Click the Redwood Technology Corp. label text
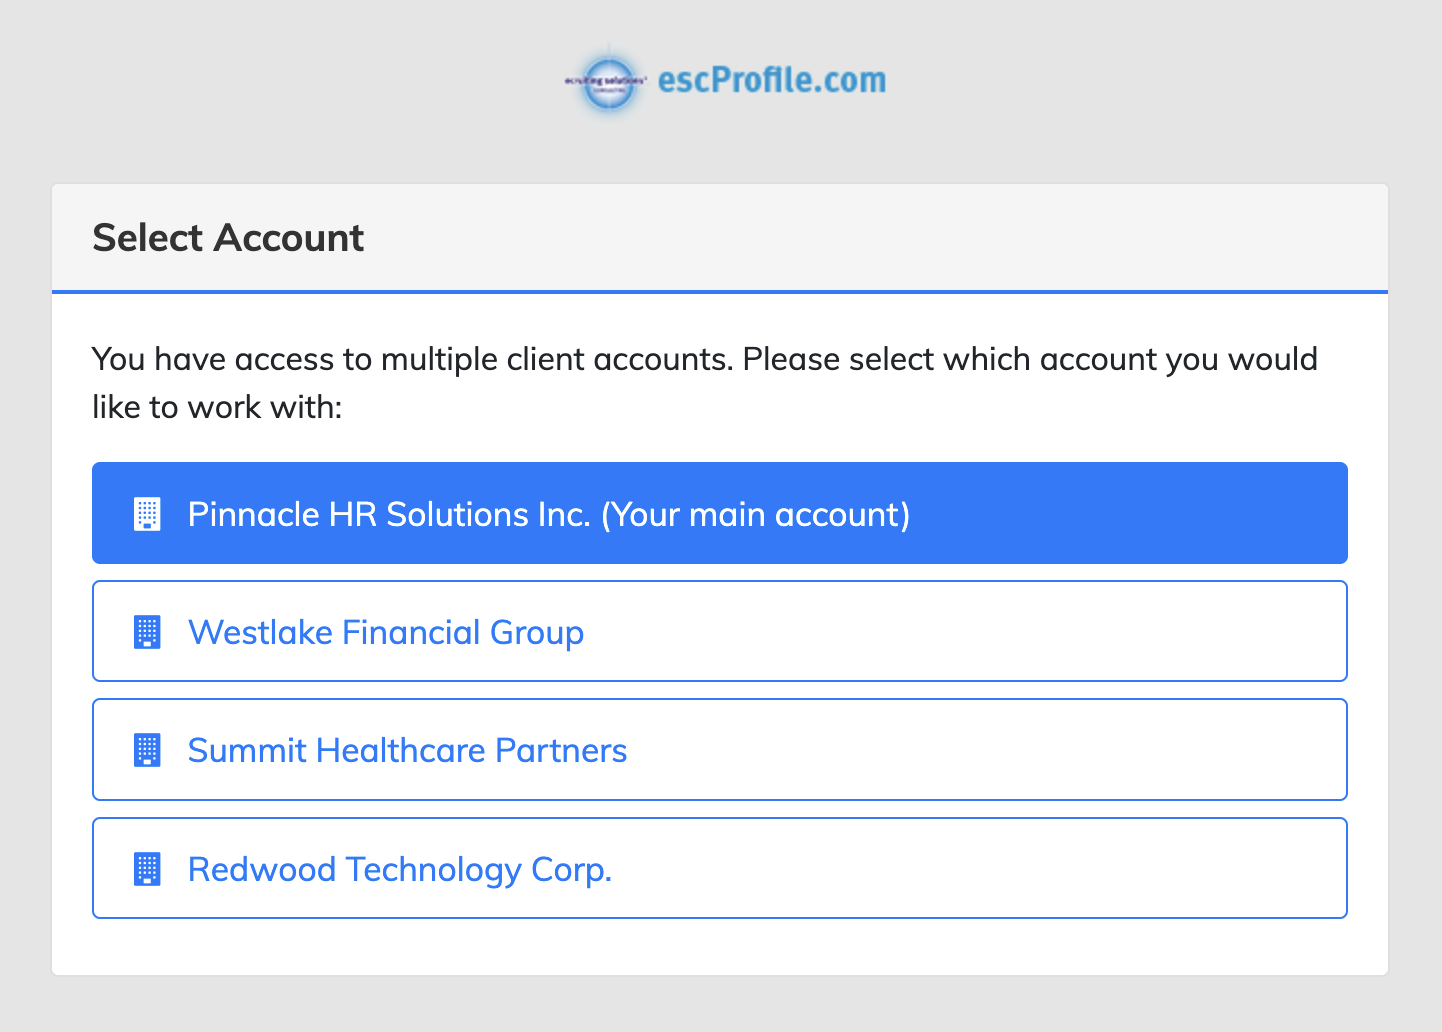1442x1032 pixels. point(399,869)
